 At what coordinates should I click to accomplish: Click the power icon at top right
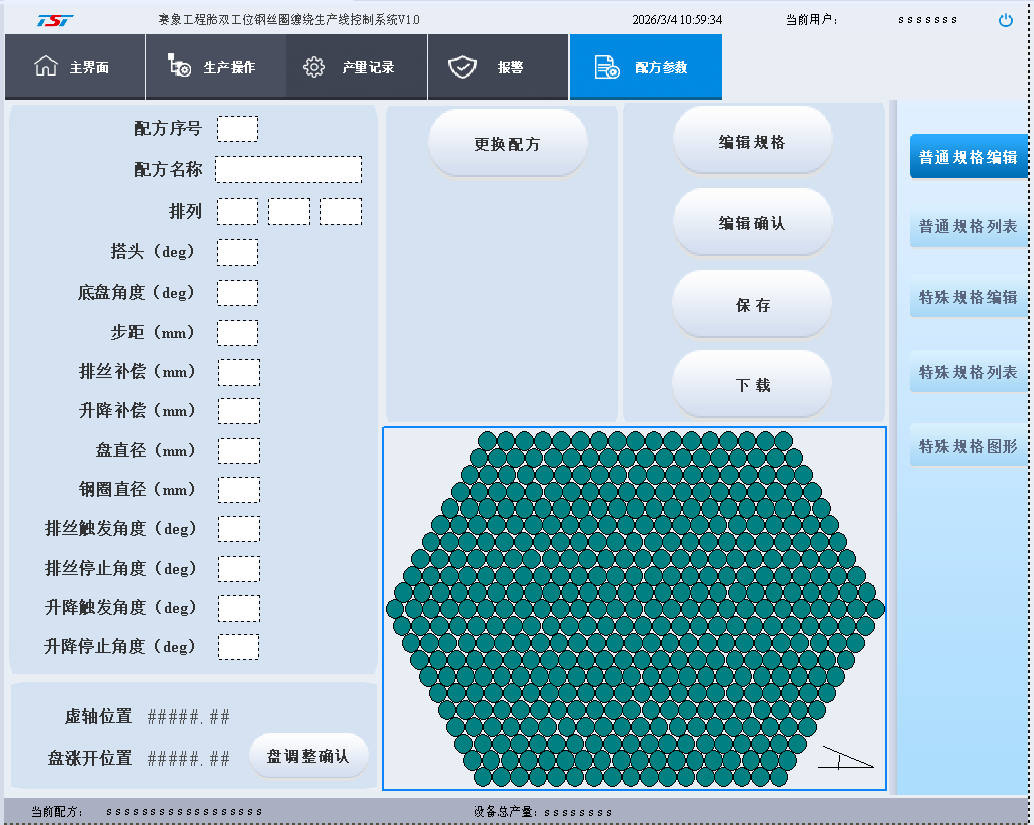(x=1006, y=20)
